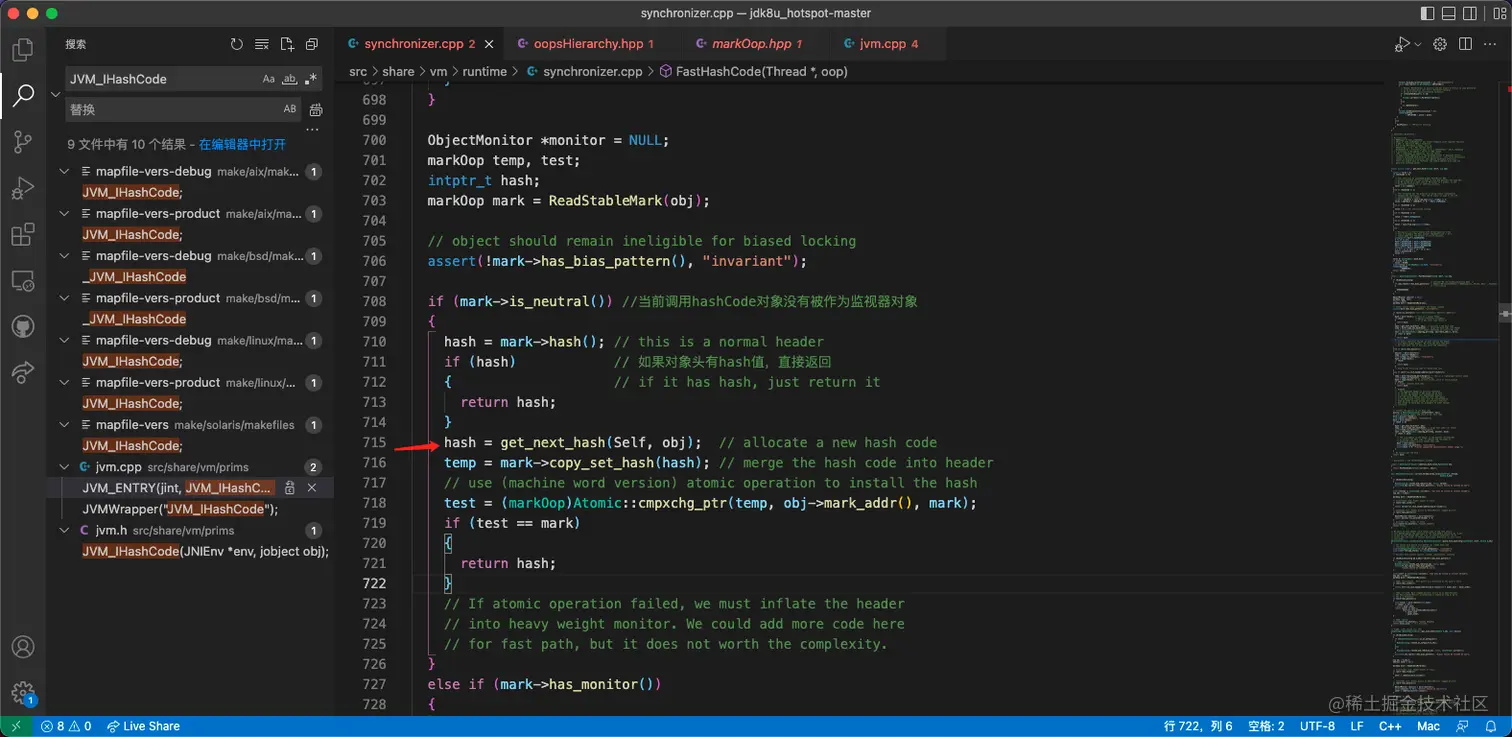Viewport: 1512px width, 737px height.
Task: Open the GitHub view in activity bar
Action: [22, 327]
